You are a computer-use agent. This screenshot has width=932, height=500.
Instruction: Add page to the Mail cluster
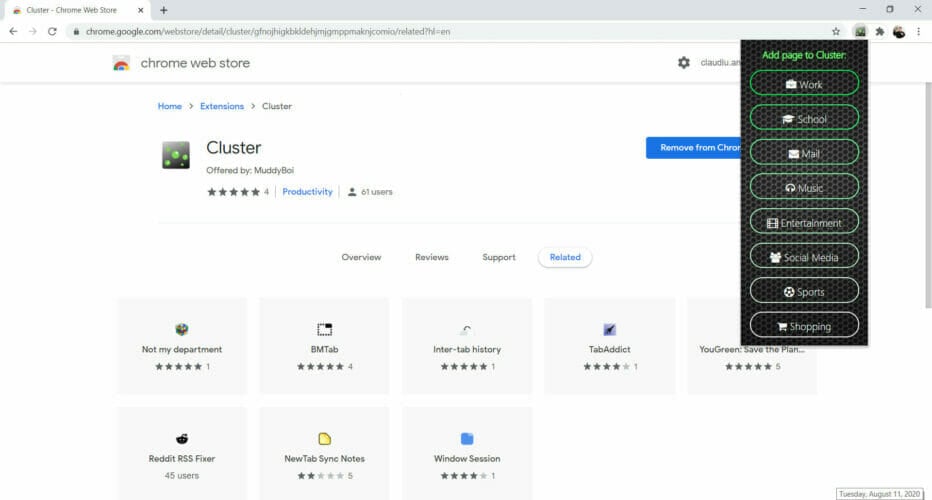(804, 153)
